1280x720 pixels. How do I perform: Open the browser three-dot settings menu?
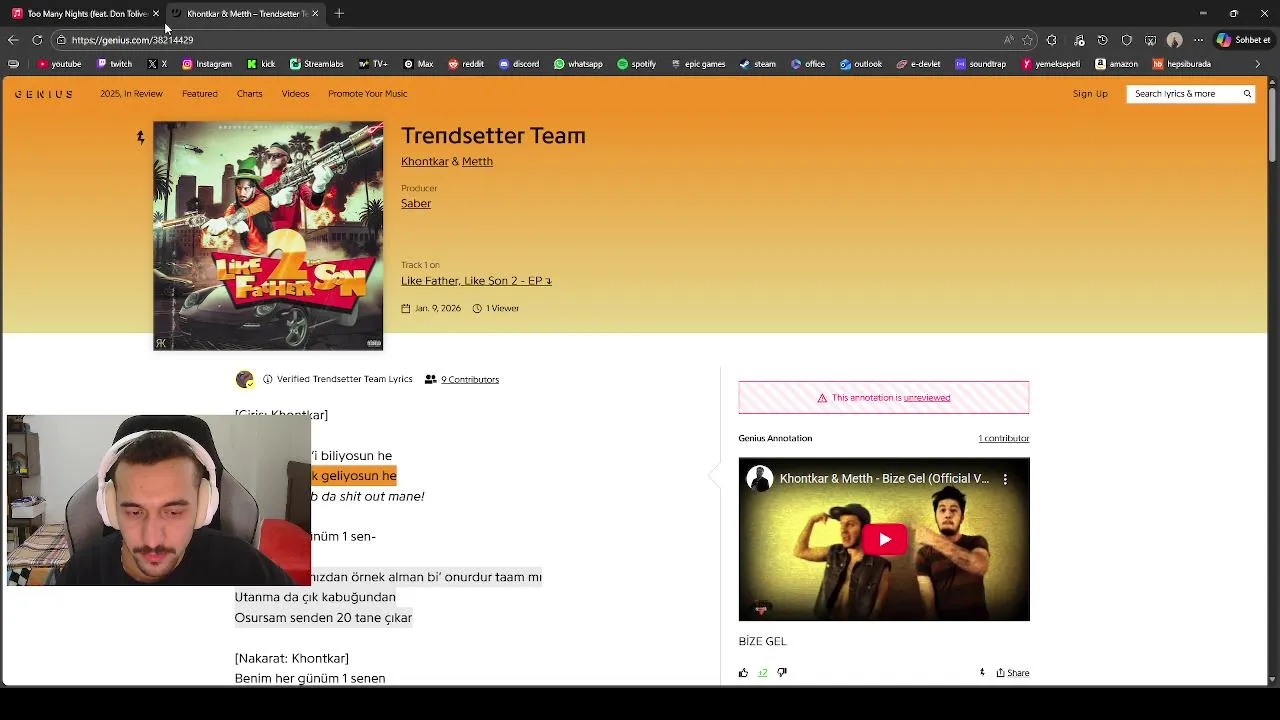pos(1198,40)
